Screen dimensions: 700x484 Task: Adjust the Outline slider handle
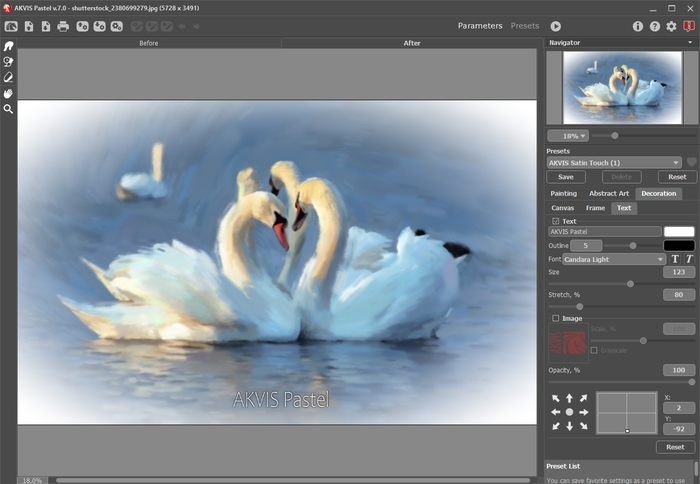point(633,246)
